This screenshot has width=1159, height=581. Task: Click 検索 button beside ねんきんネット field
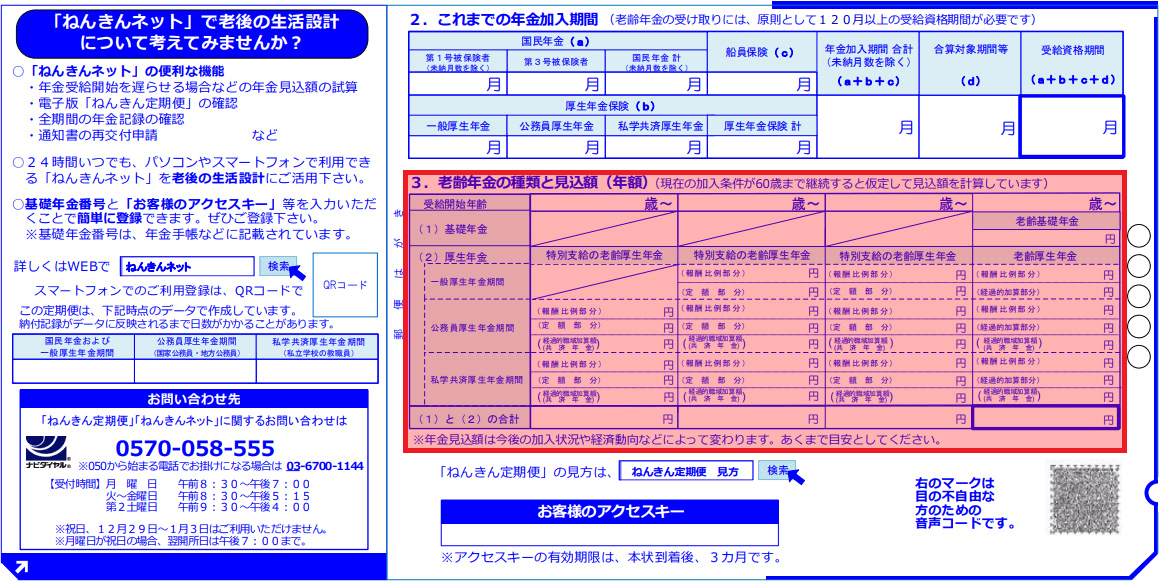[x=278, y=266]
